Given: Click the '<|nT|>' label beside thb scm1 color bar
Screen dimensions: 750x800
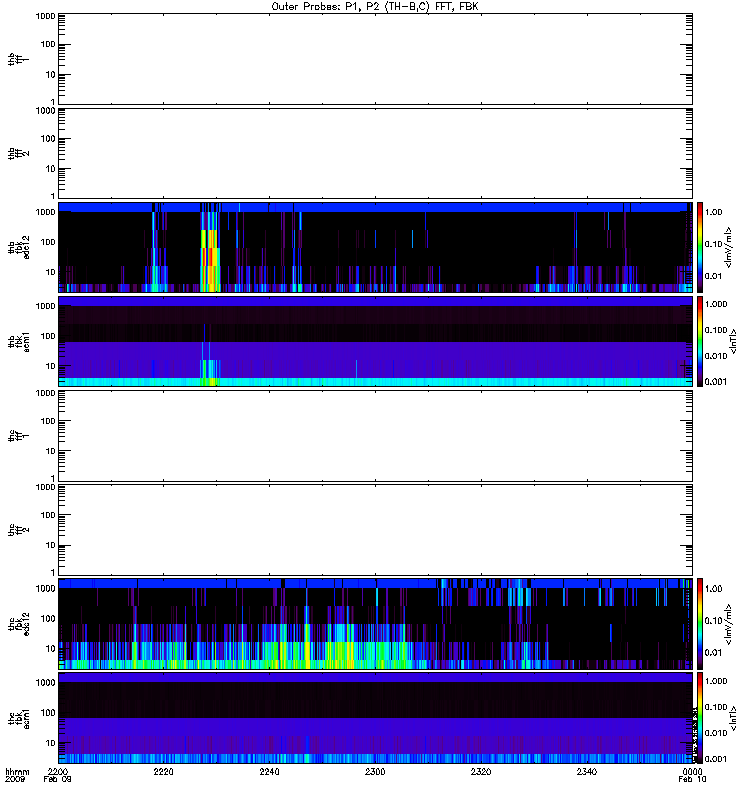Looking at the screenshot, I should (x=734, y=341).
